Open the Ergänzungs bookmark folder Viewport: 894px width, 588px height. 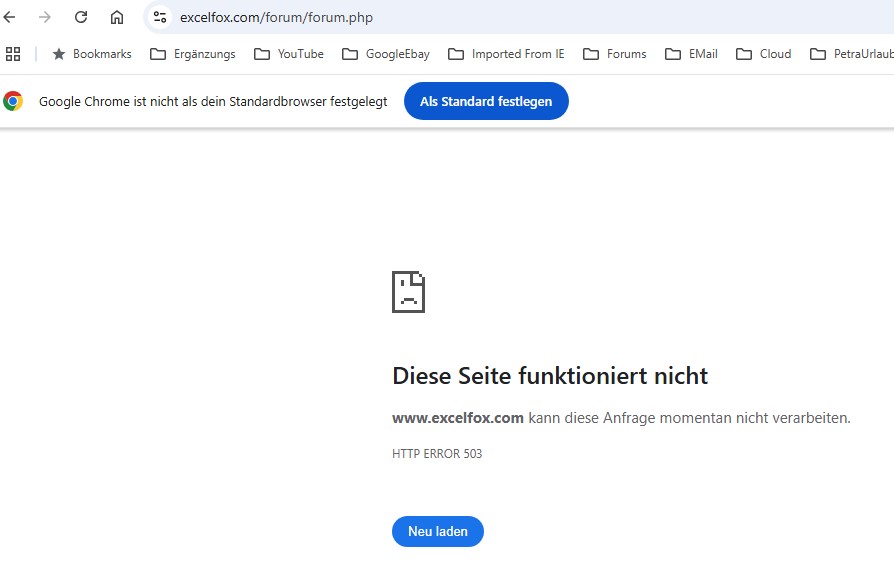point(193,54)
